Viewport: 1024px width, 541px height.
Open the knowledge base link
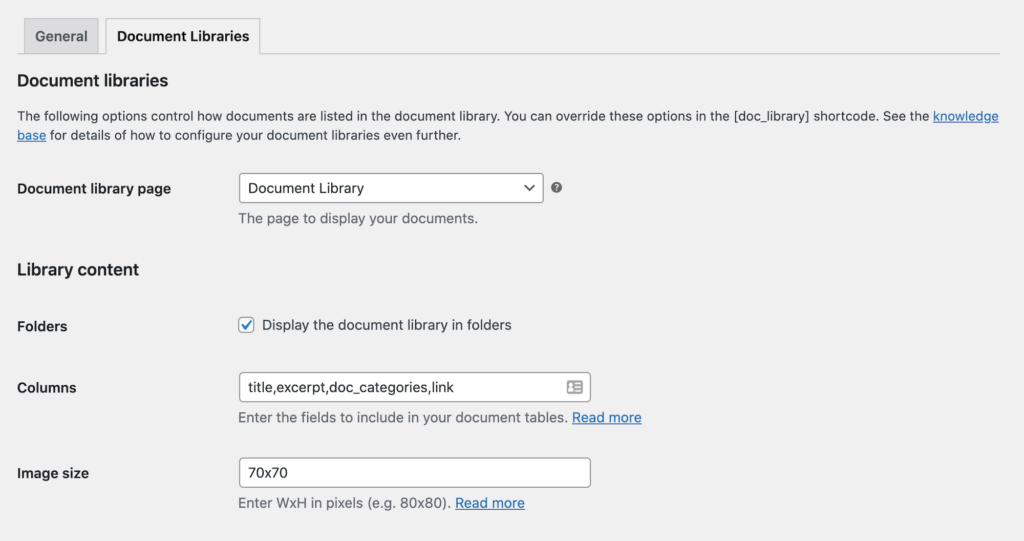click(x=965, y=116)
